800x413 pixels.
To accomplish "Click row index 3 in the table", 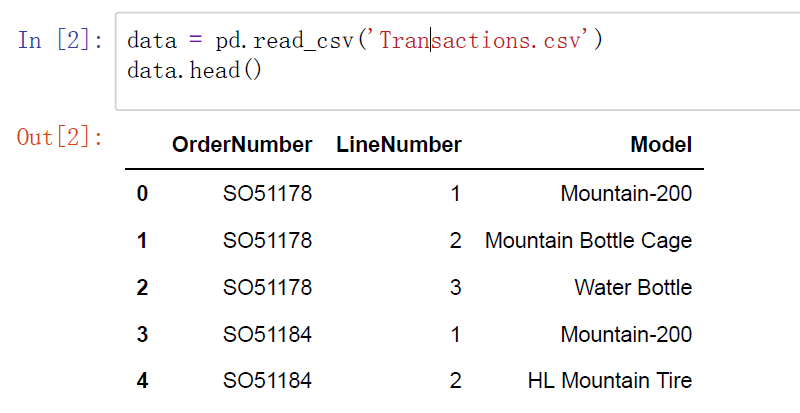I will pos(142,334).
